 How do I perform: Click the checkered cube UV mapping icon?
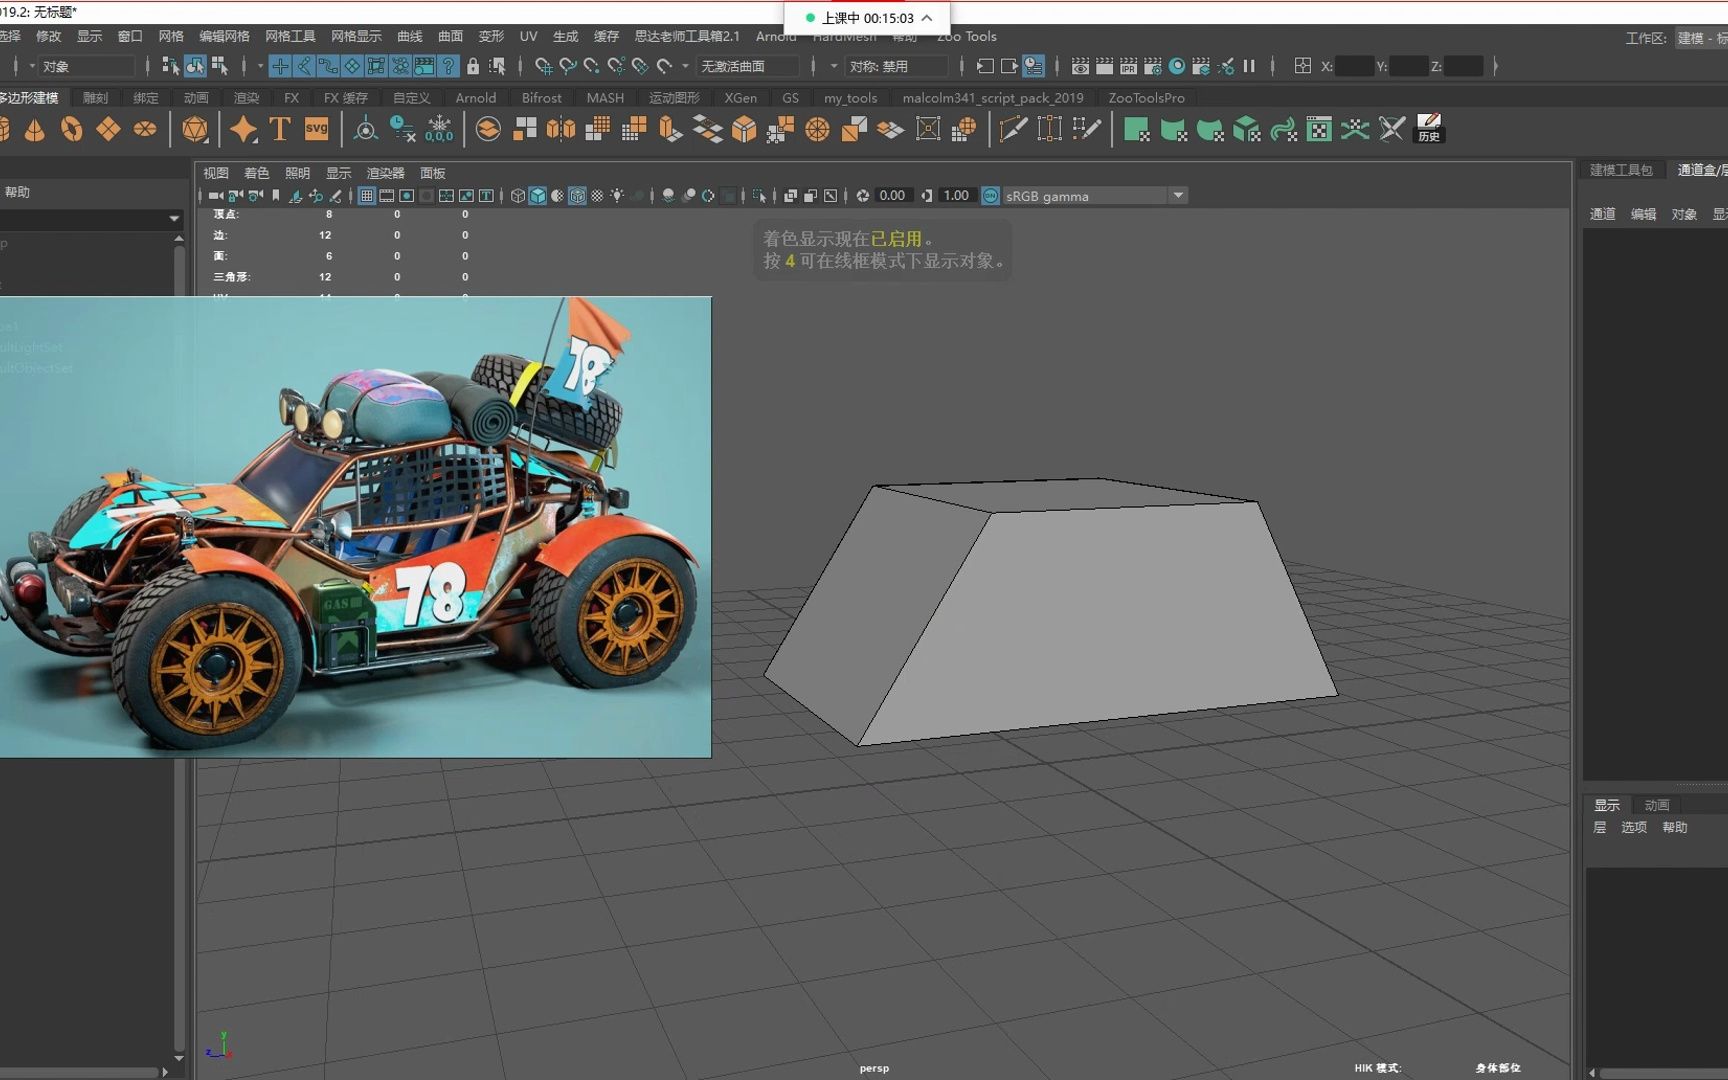click(1247, 129)
